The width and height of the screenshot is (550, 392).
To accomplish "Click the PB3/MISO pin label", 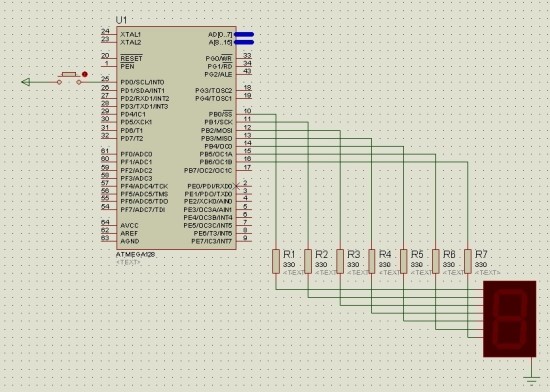I will (216, 138).
